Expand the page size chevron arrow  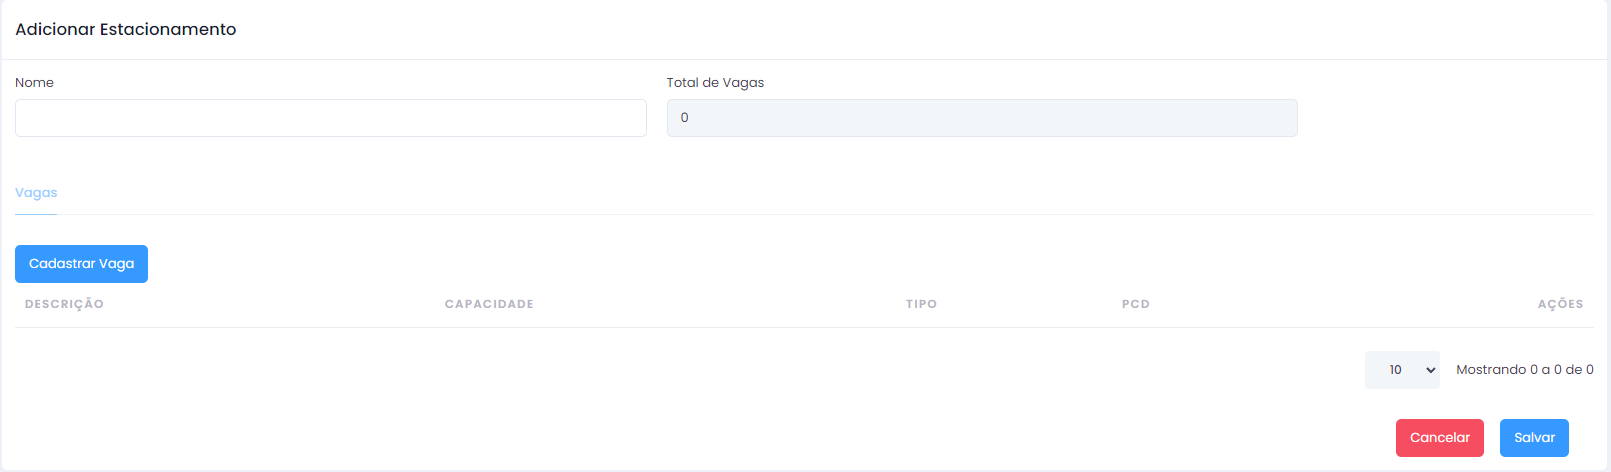point(1430,370)
